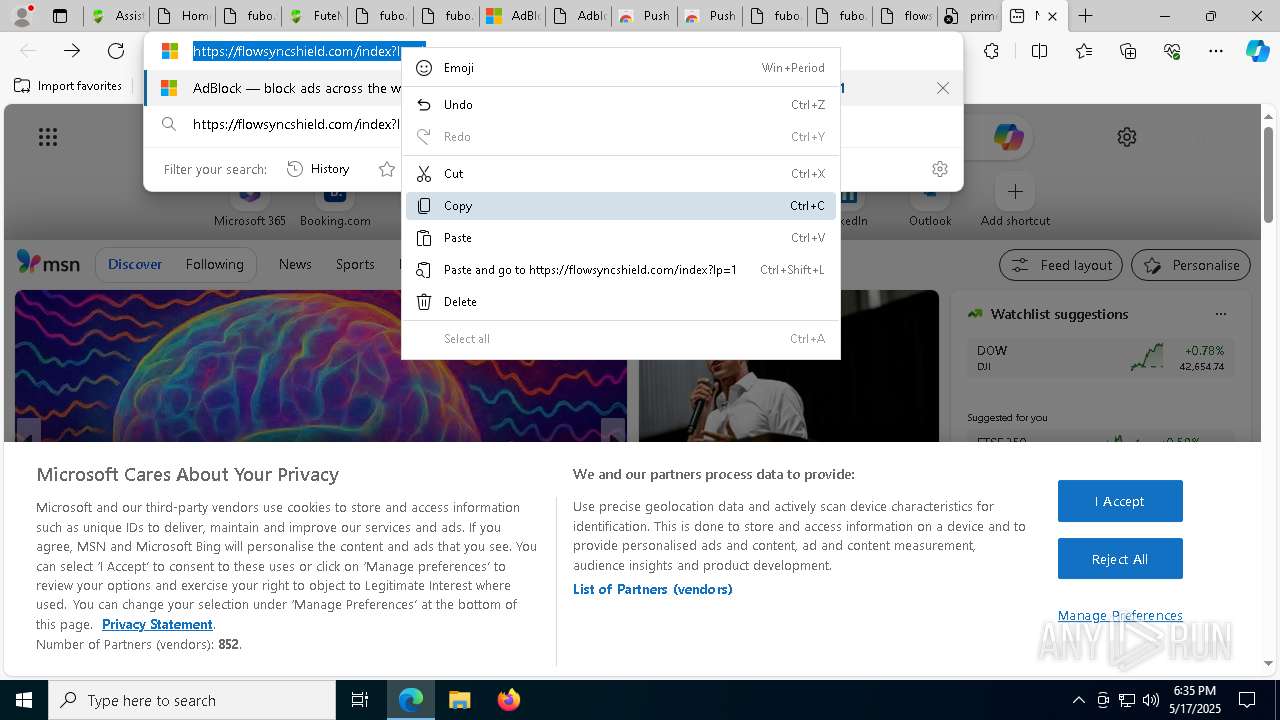Open address bar search settings gear
1280x720 pixels.
click(940, 169)
